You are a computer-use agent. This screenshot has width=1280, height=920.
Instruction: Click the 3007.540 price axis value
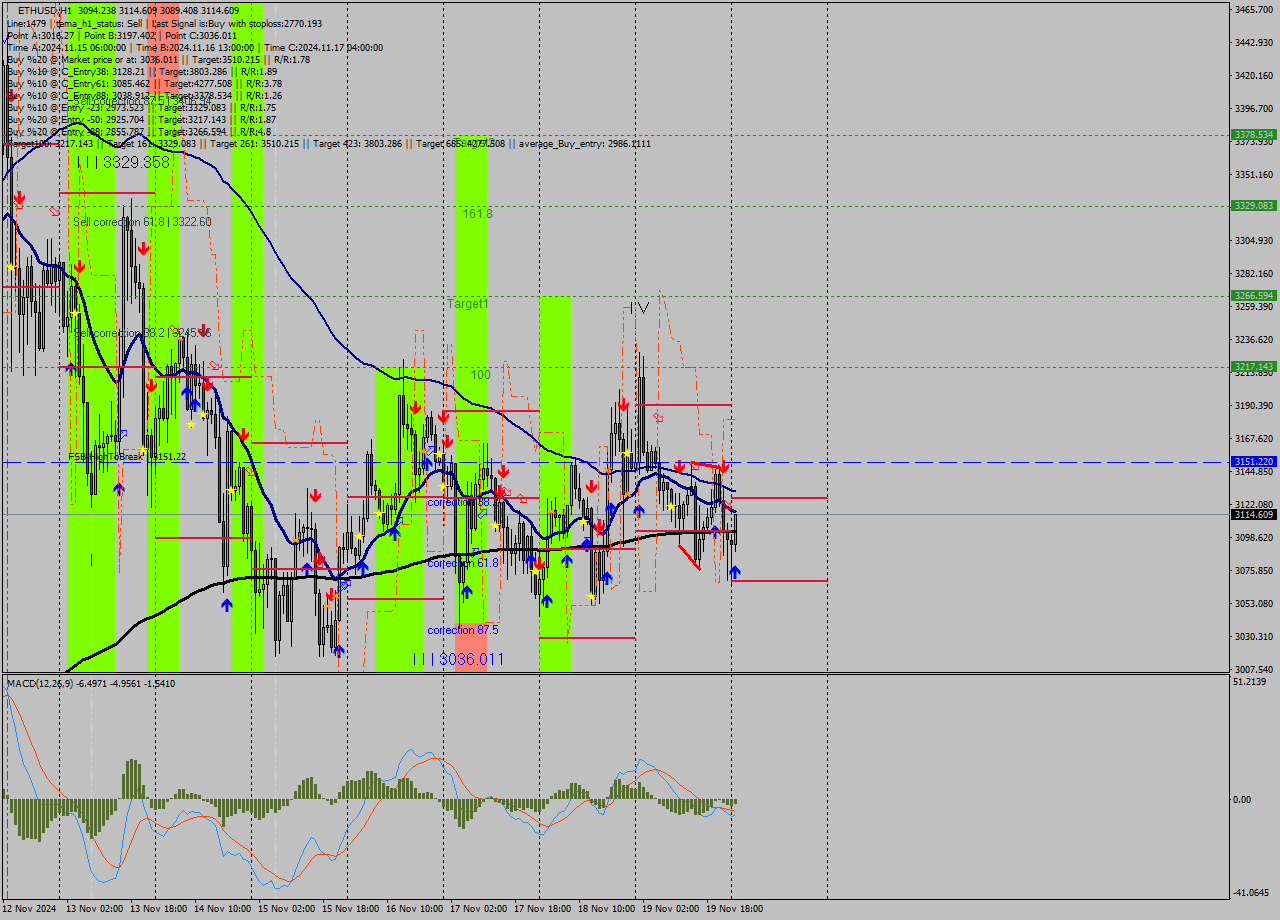point(1254,669)
